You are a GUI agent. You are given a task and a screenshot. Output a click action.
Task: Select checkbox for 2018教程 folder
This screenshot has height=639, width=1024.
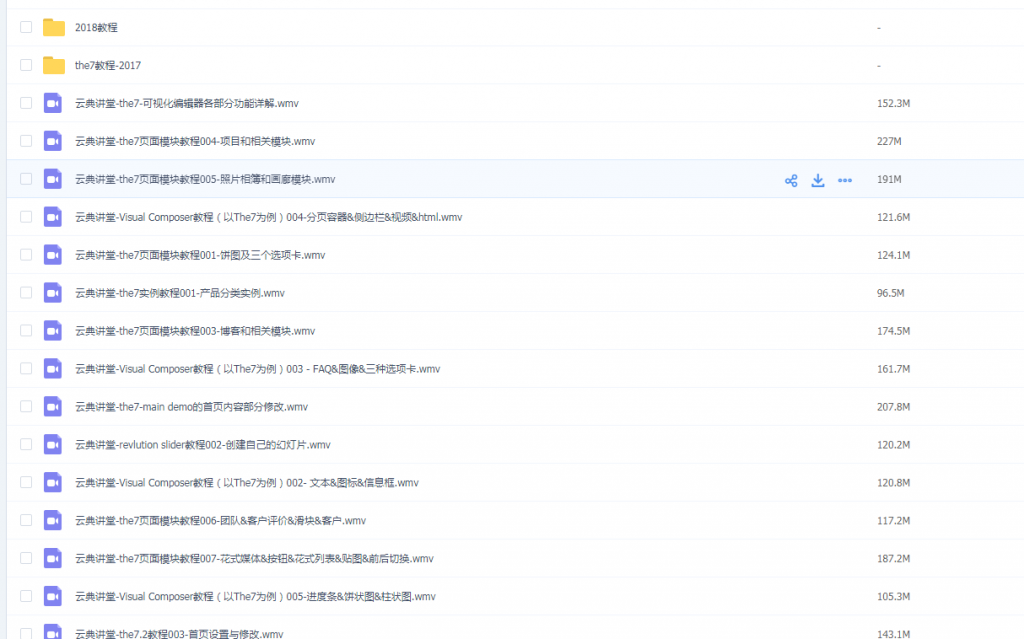pyautogui.click(x=26, y=28)
